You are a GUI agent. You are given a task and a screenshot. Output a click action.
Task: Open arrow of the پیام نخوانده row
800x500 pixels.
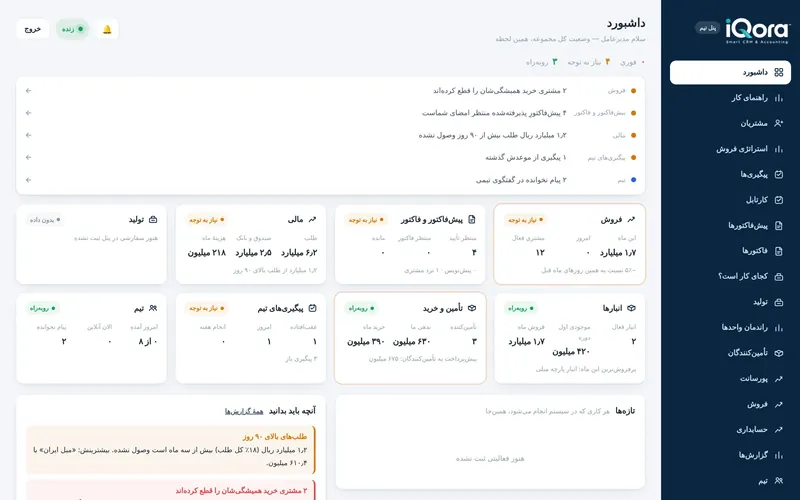click(x=29, y=180)
